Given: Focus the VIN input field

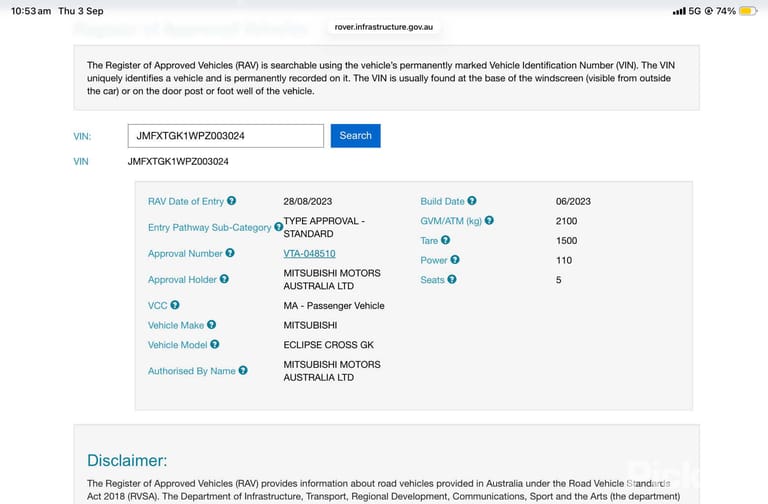Looking at the screenshot, I should pos(226,136).
